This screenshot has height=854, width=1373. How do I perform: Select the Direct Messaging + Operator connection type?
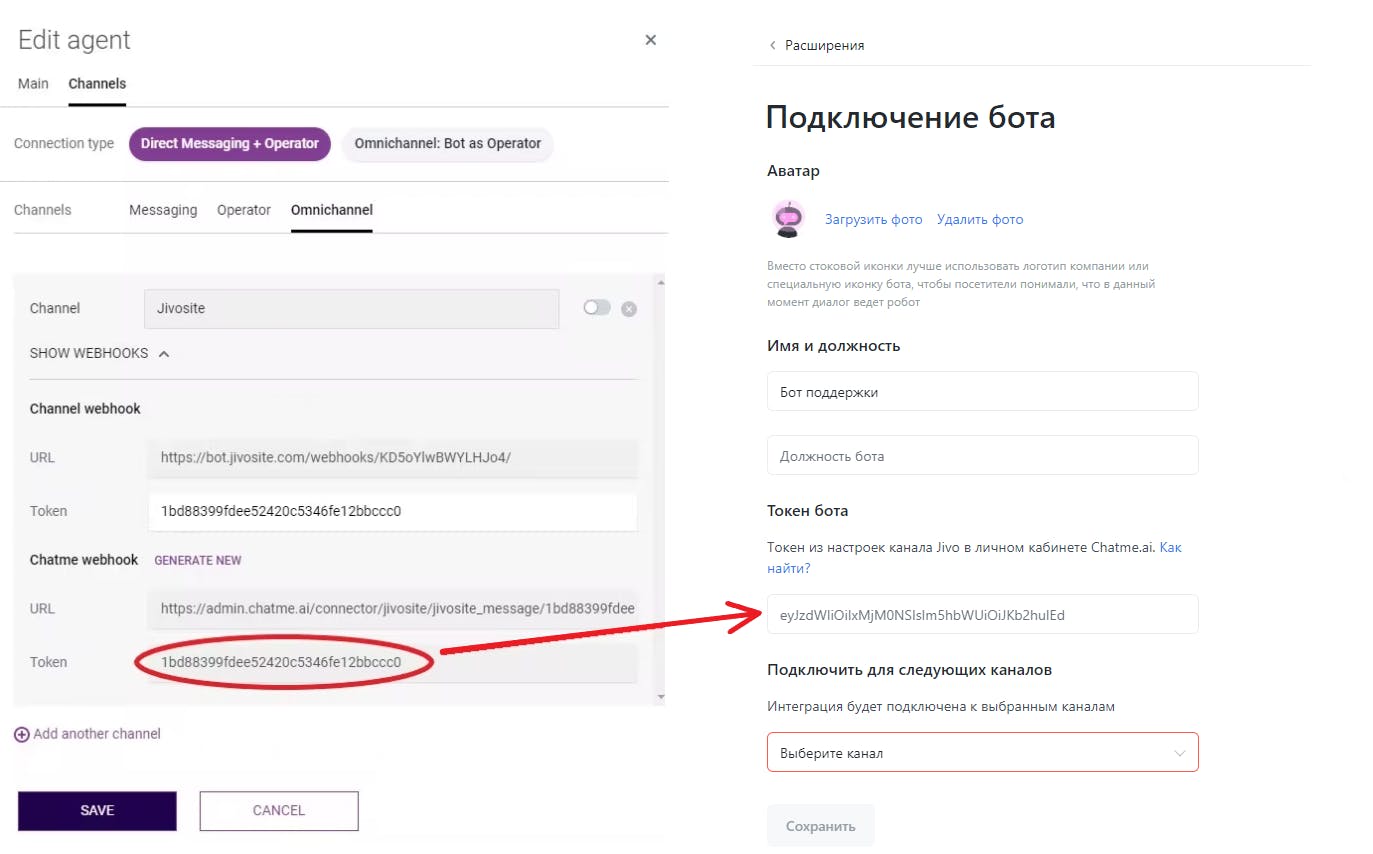point(229,143)
